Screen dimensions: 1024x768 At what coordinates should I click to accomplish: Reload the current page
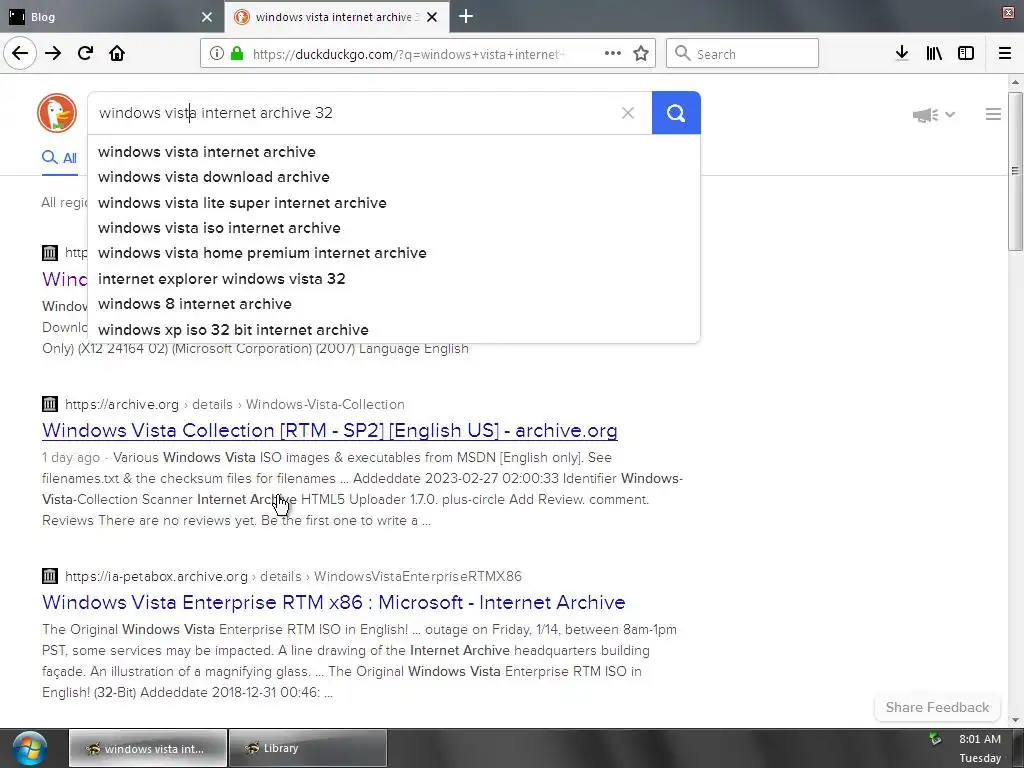[85, 54]
